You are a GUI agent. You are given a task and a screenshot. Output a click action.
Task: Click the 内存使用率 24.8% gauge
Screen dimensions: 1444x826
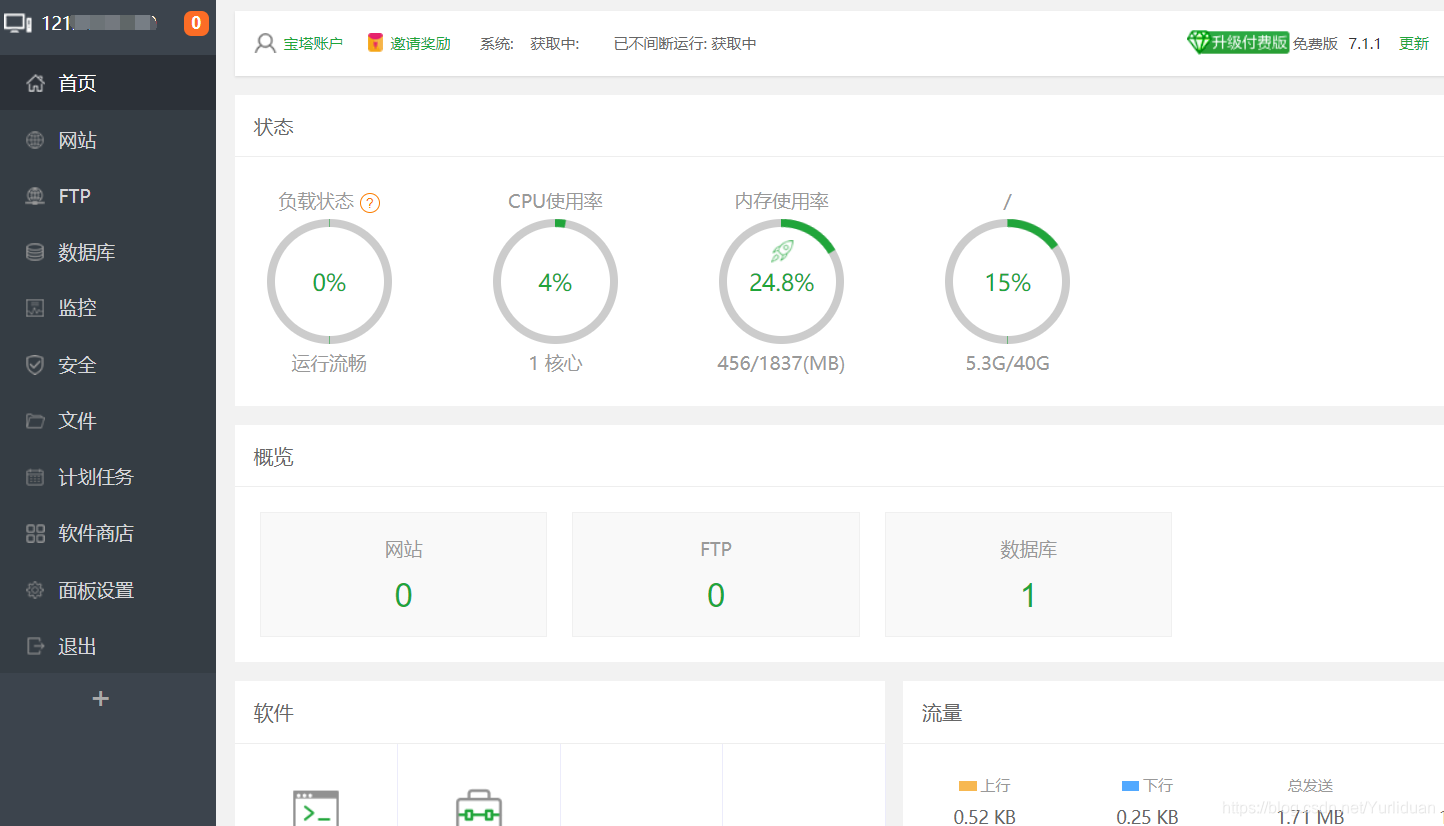pos(781,282)
